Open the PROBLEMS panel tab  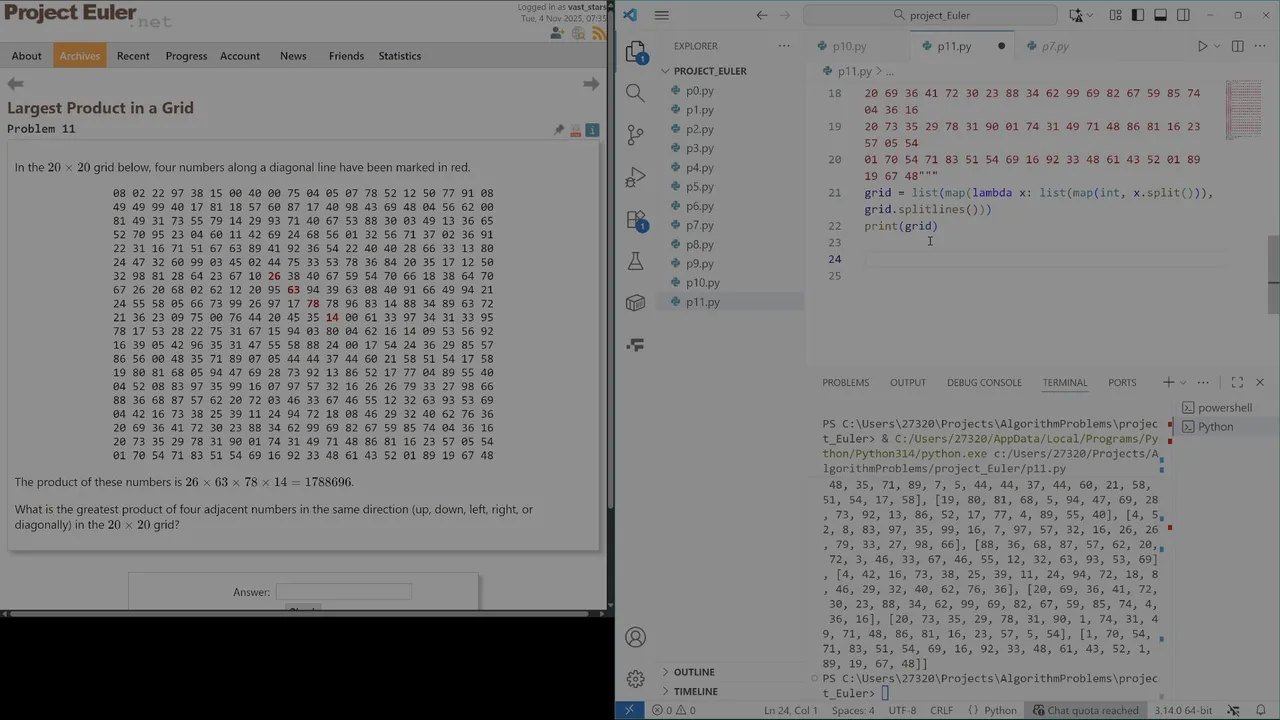coord(845,382)
